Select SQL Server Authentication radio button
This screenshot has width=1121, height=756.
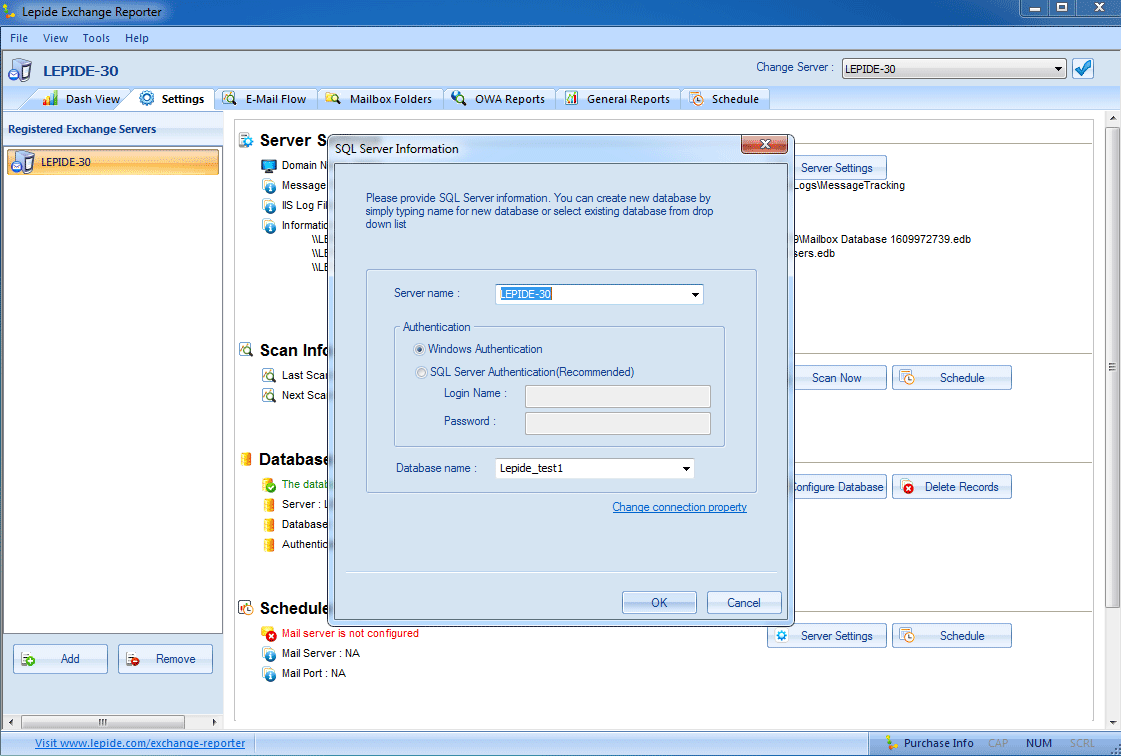[x=421, y=373]
